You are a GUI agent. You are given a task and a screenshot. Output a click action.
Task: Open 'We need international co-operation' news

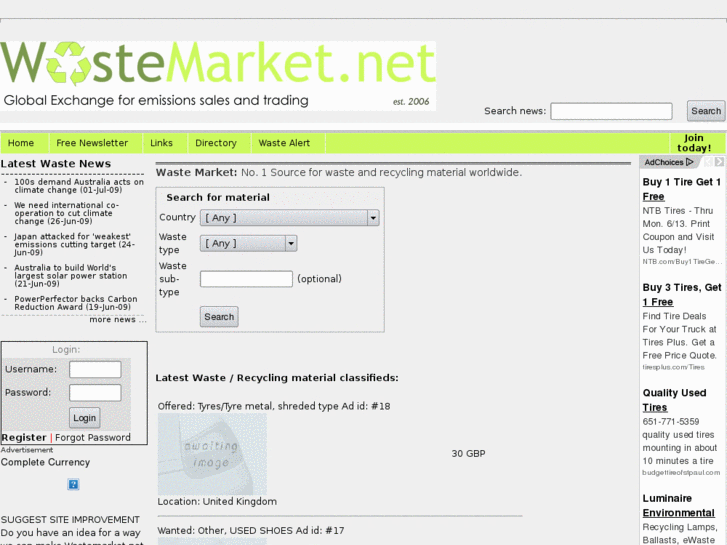pos(66,213)
